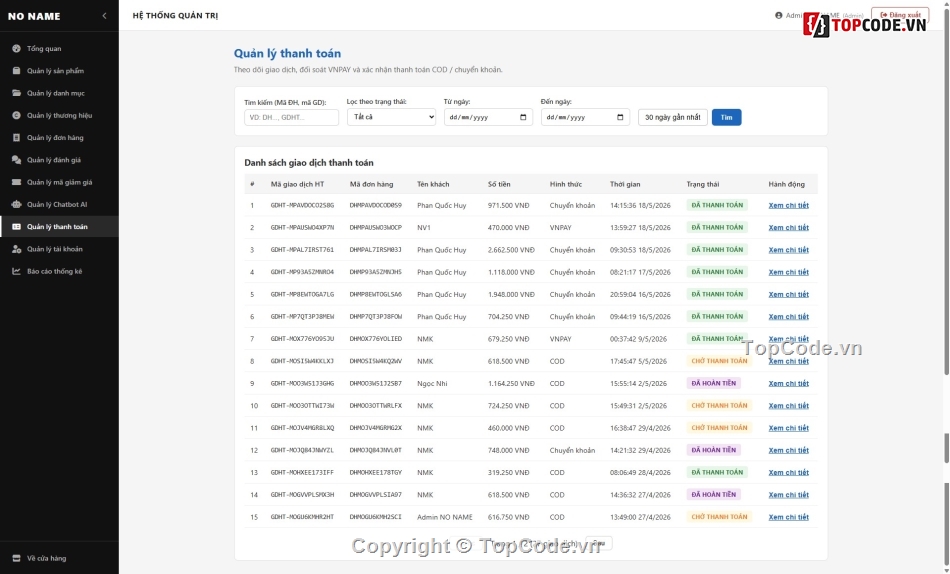The image size is (950, 574).
Task: Open Xem chi tiết for GDHT-MPAVDOC02S8G
Action: tap(788, 205)
